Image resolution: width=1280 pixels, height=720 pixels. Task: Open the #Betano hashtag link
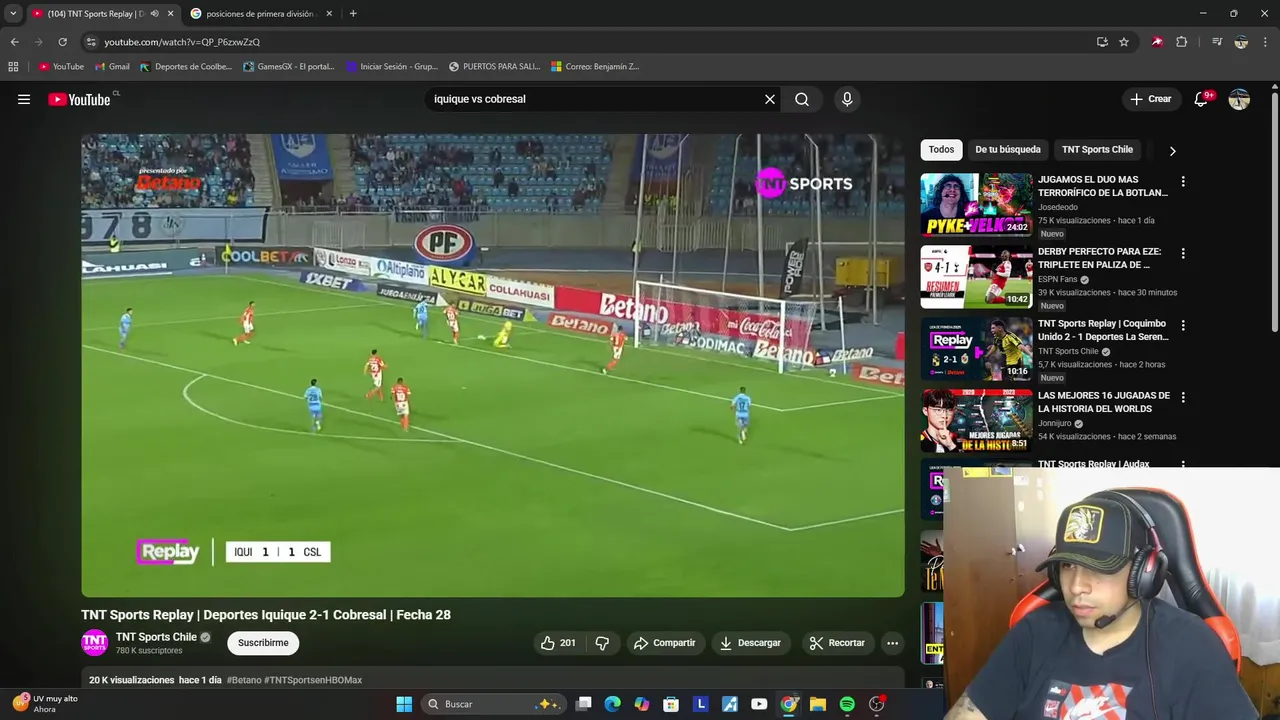pyautogui.click(x=244, y=680)
